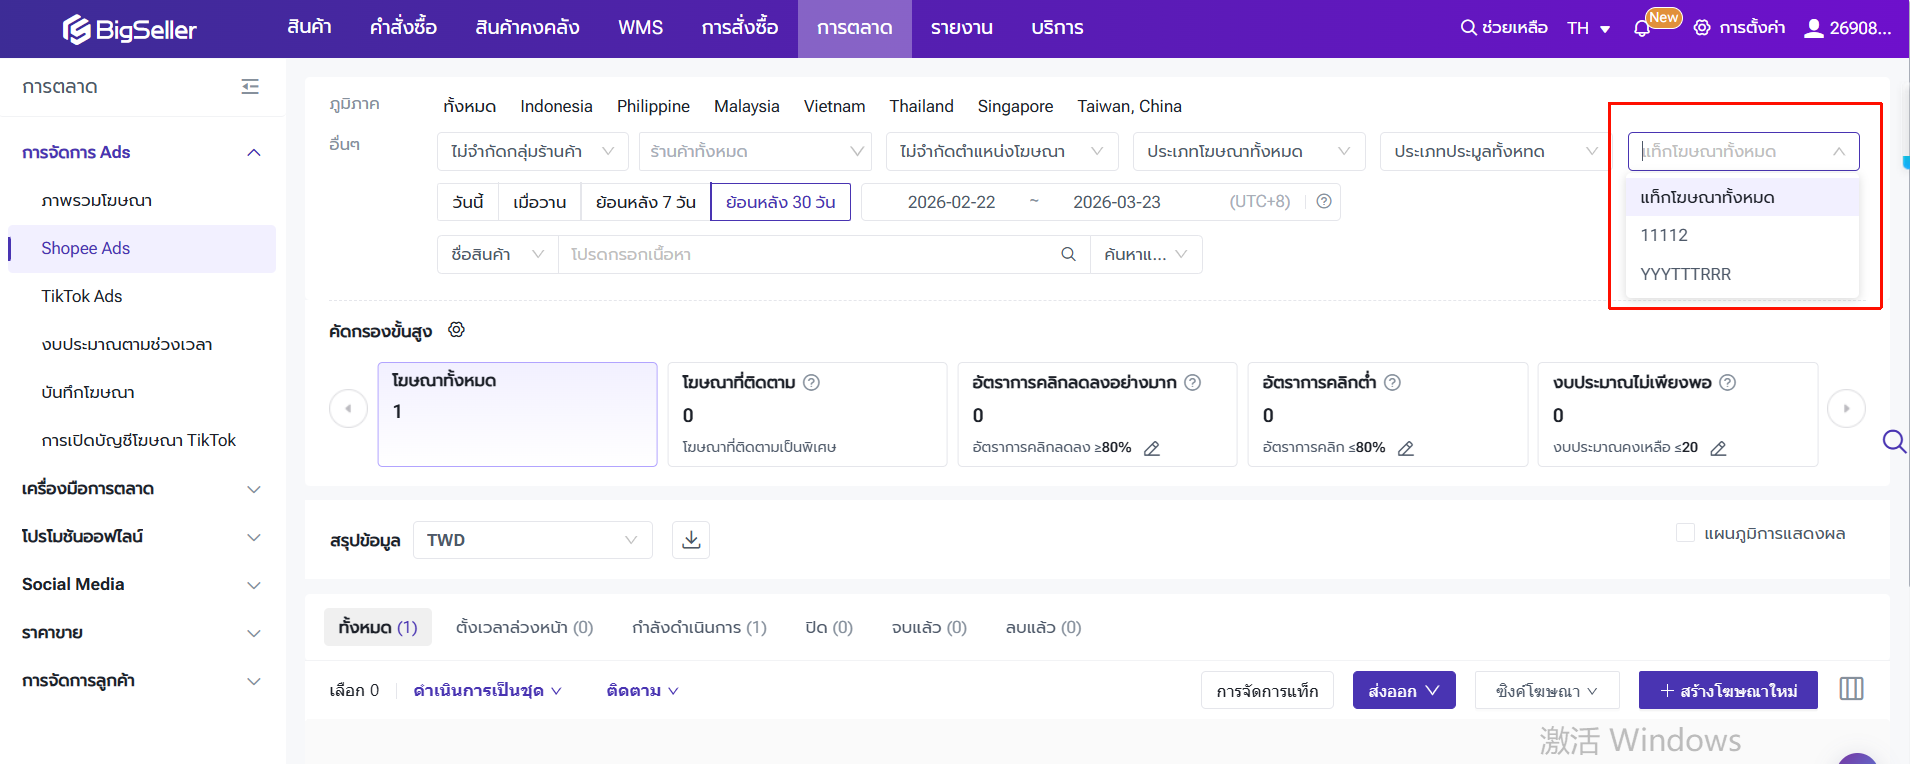Select Thailand region filter
The height and width of the screenshot is (764, 1910).
pyautogui.click(x=921, y=106)
